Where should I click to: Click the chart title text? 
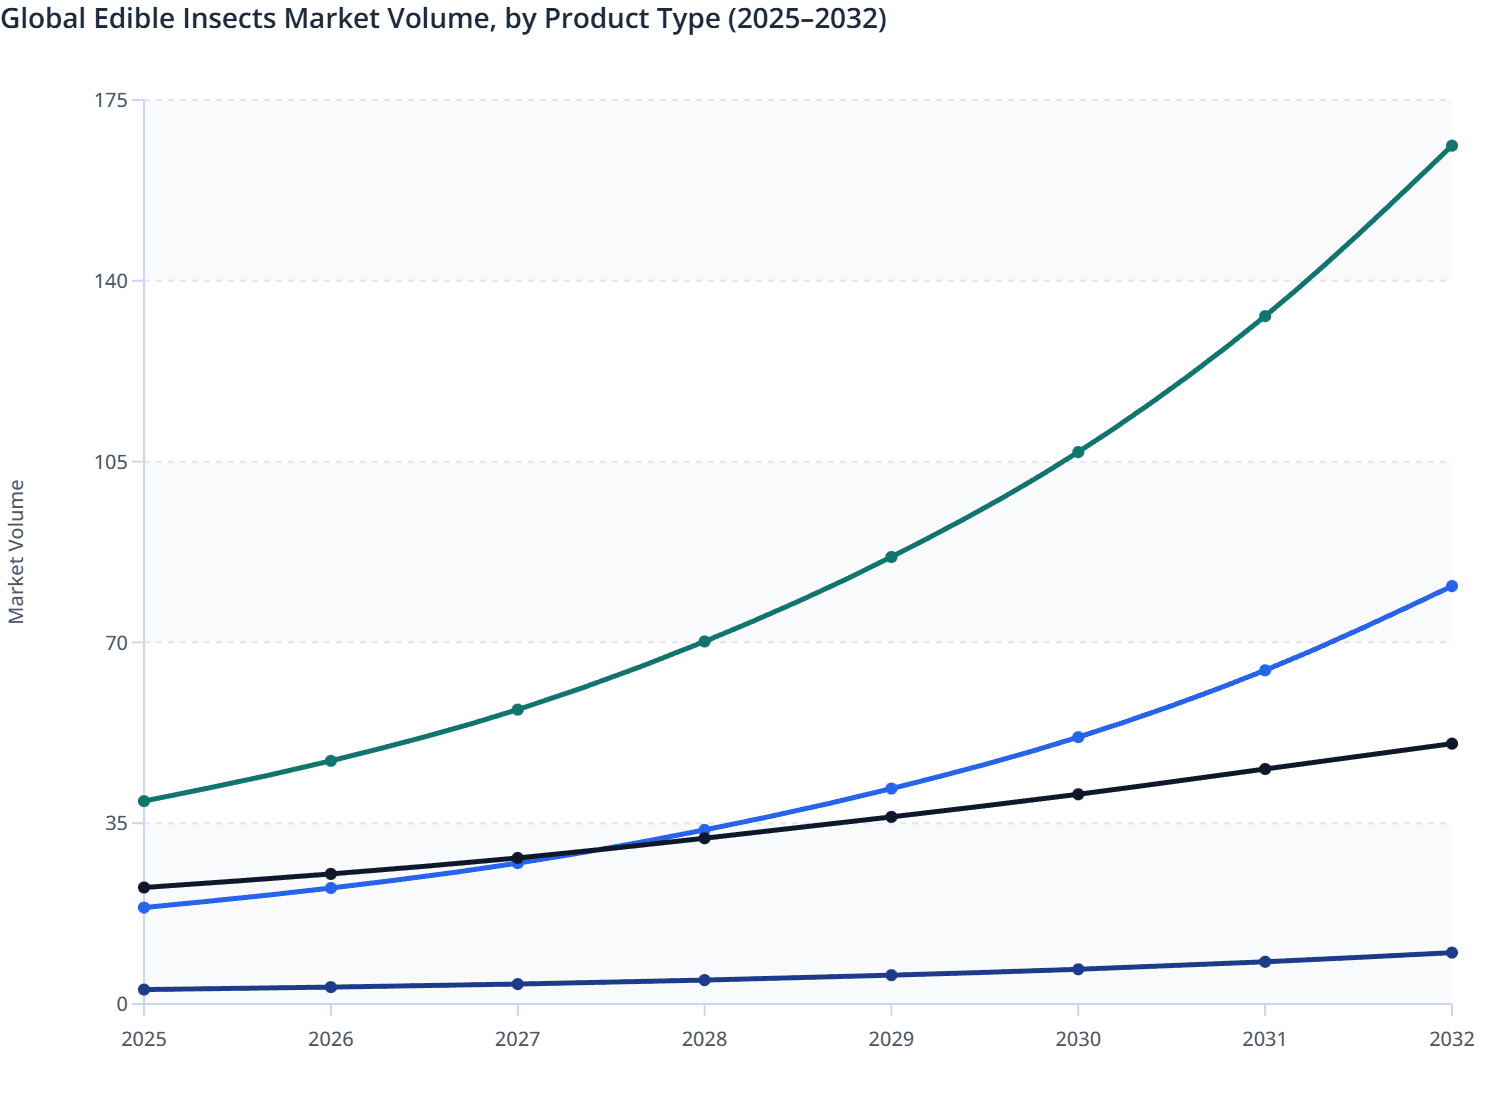click(x=447, y=18)
